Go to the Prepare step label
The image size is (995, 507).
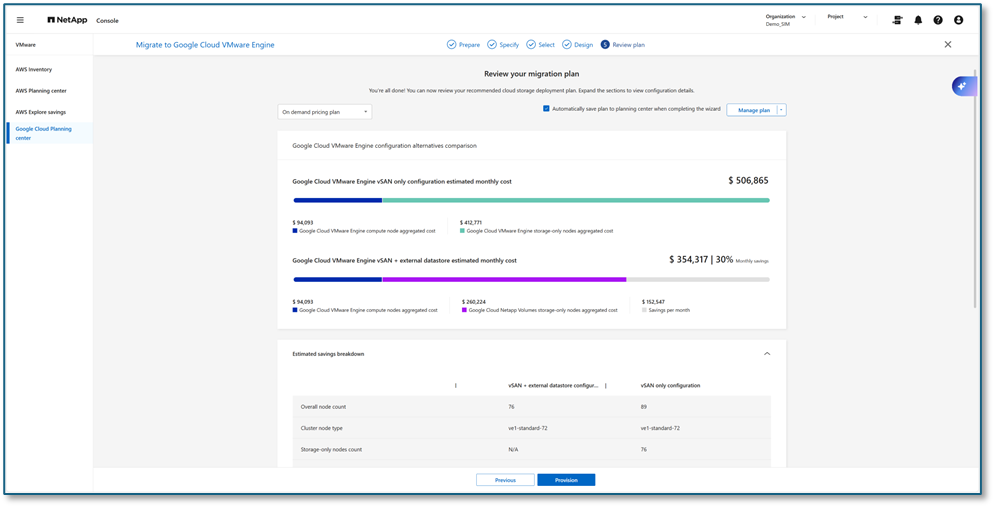pos(470,45)
